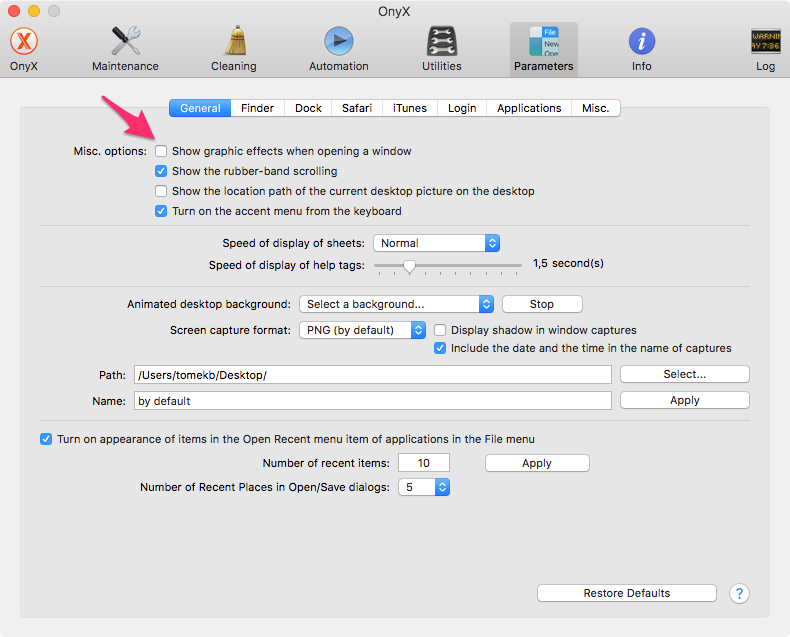
Task: Open the Utilities wrenches icon
Action: tap(441, 41)
